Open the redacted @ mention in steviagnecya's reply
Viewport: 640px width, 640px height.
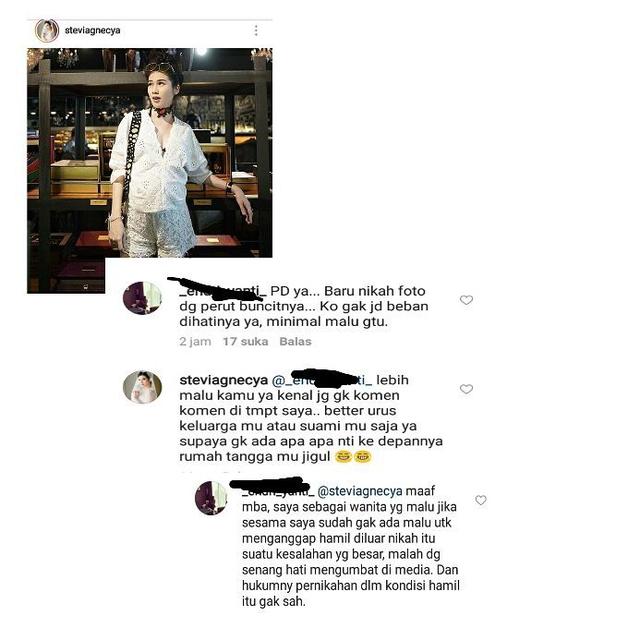point(322,380)
